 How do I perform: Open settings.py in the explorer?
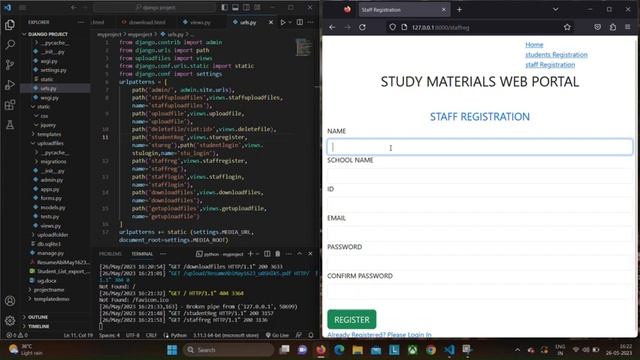coord(53,70)
